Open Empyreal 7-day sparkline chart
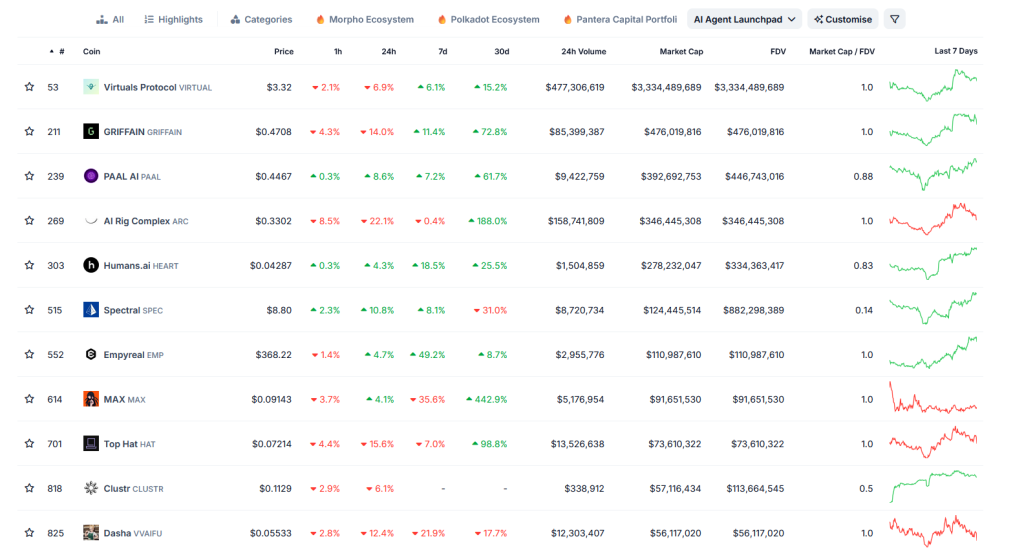 933,353
